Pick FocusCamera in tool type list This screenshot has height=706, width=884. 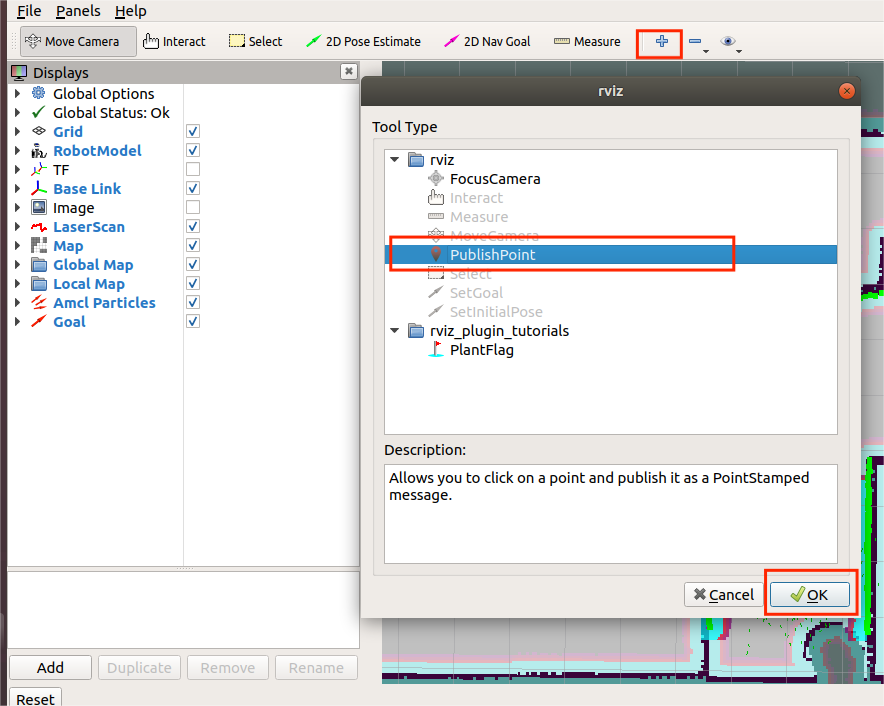pyautogui.click(x=494, y=179)
